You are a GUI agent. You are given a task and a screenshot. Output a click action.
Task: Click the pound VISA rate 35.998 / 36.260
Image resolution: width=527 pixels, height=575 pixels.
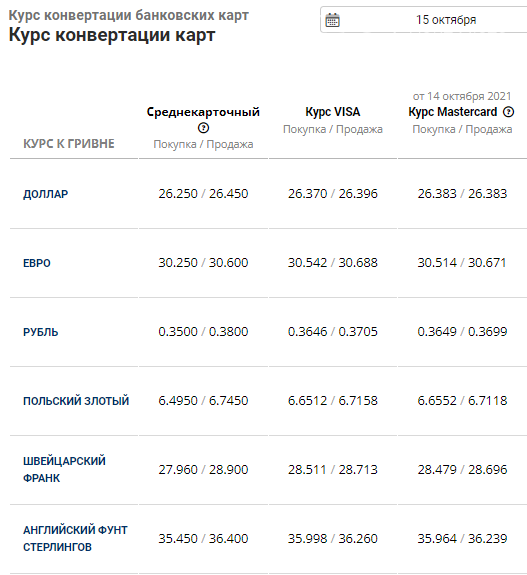(x=333, y=538)
